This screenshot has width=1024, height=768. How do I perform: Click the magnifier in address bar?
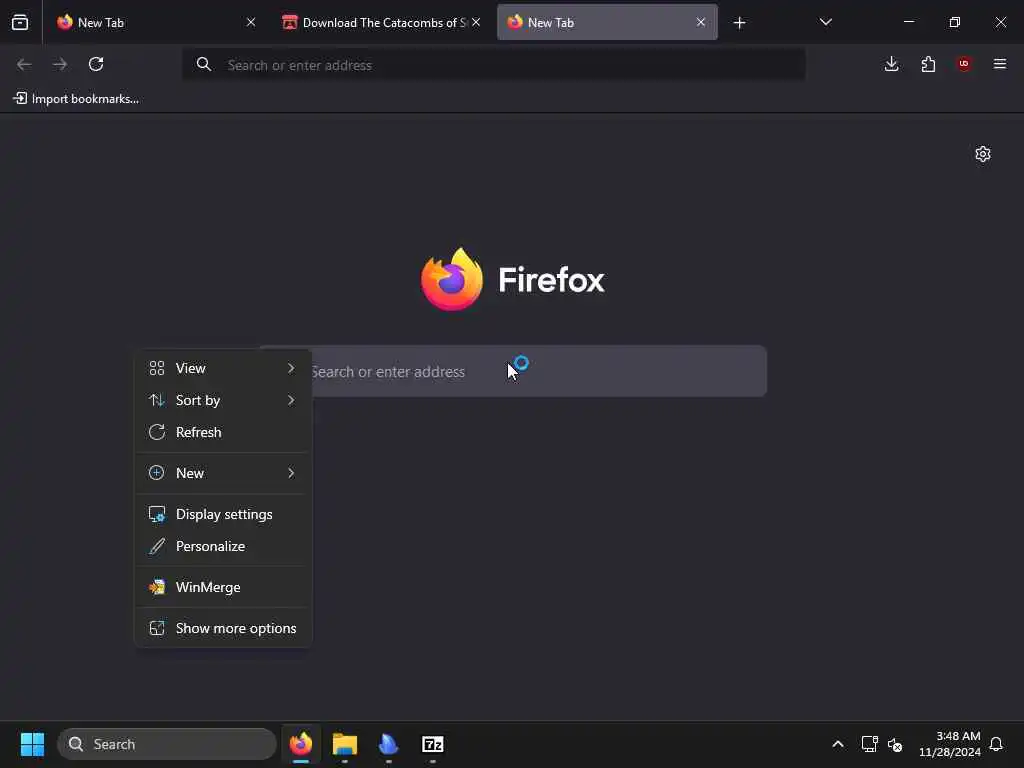(x=204, y=65)
